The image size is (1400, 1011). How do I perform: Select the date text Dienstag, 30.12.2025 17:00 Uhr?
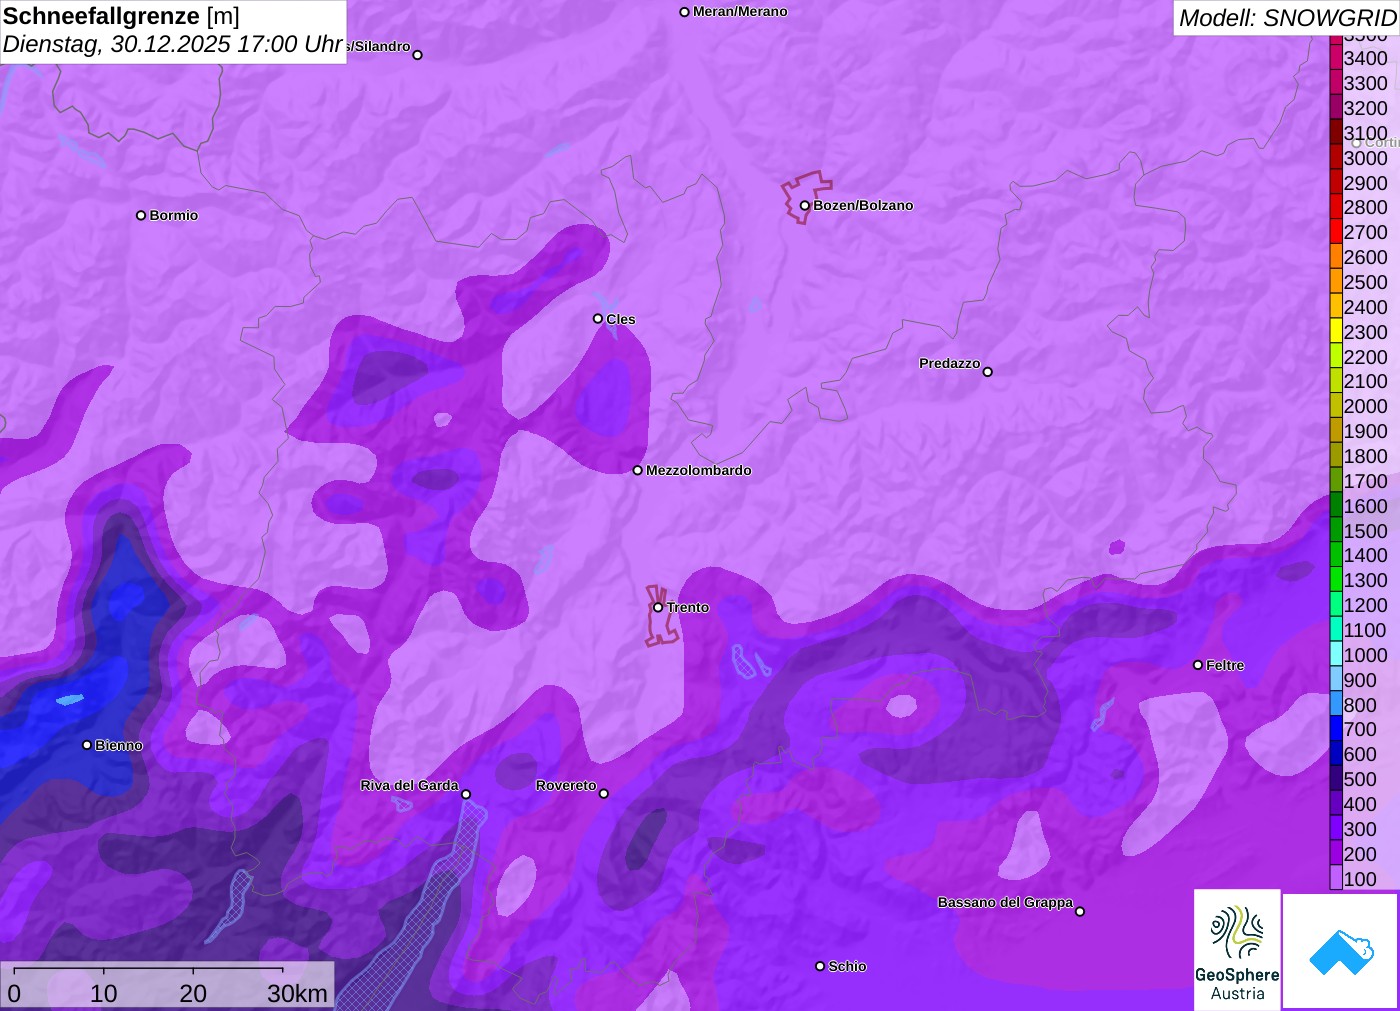tap(173, 45)
